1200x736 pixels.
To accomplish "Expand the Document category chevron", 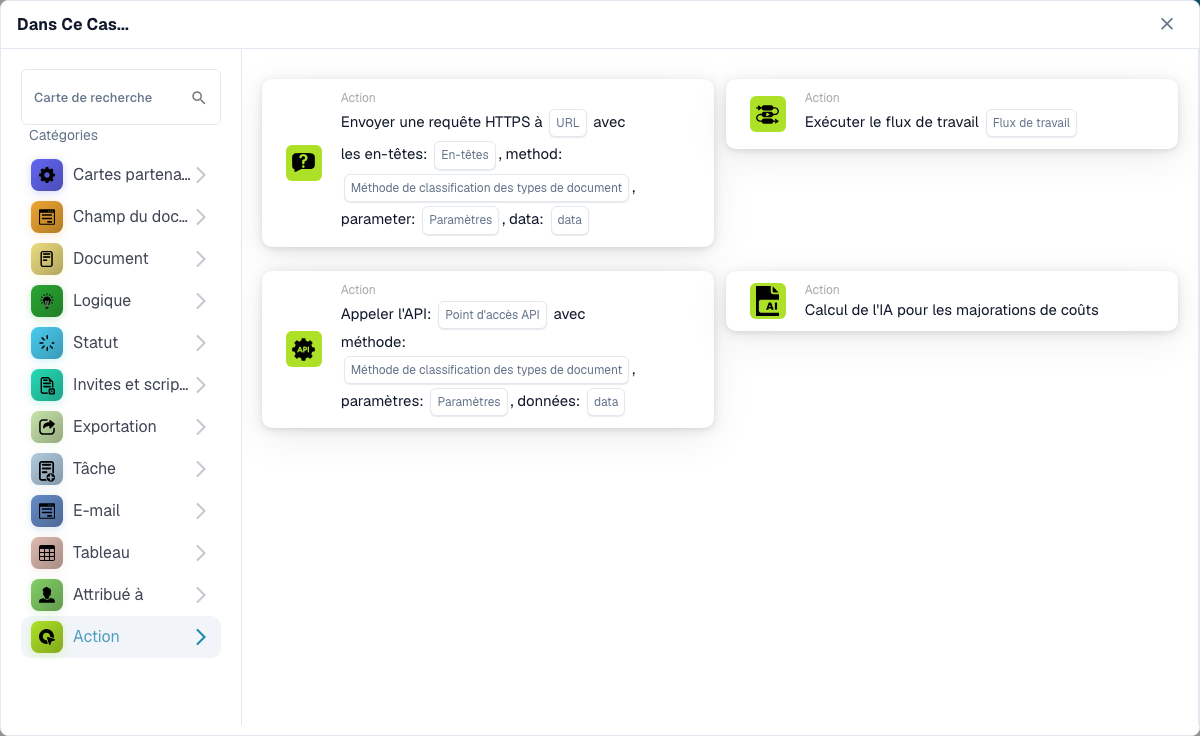I will coord(201,259).
